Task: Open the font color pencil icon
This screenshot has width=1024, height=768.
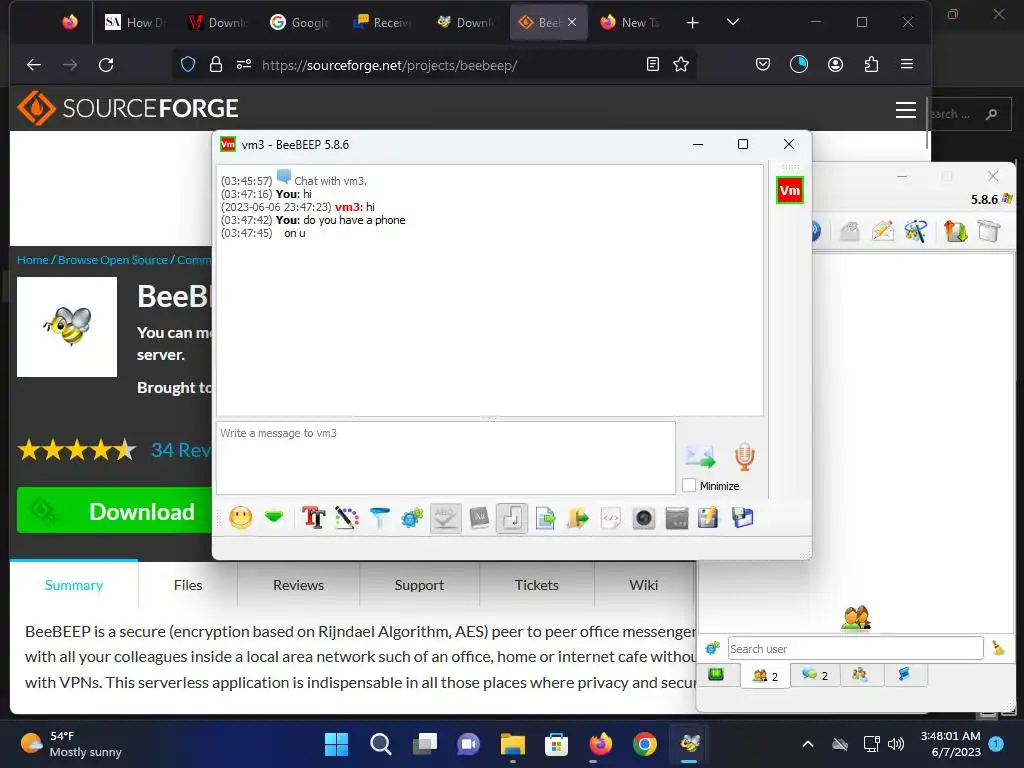Action: tap(347, 518)
